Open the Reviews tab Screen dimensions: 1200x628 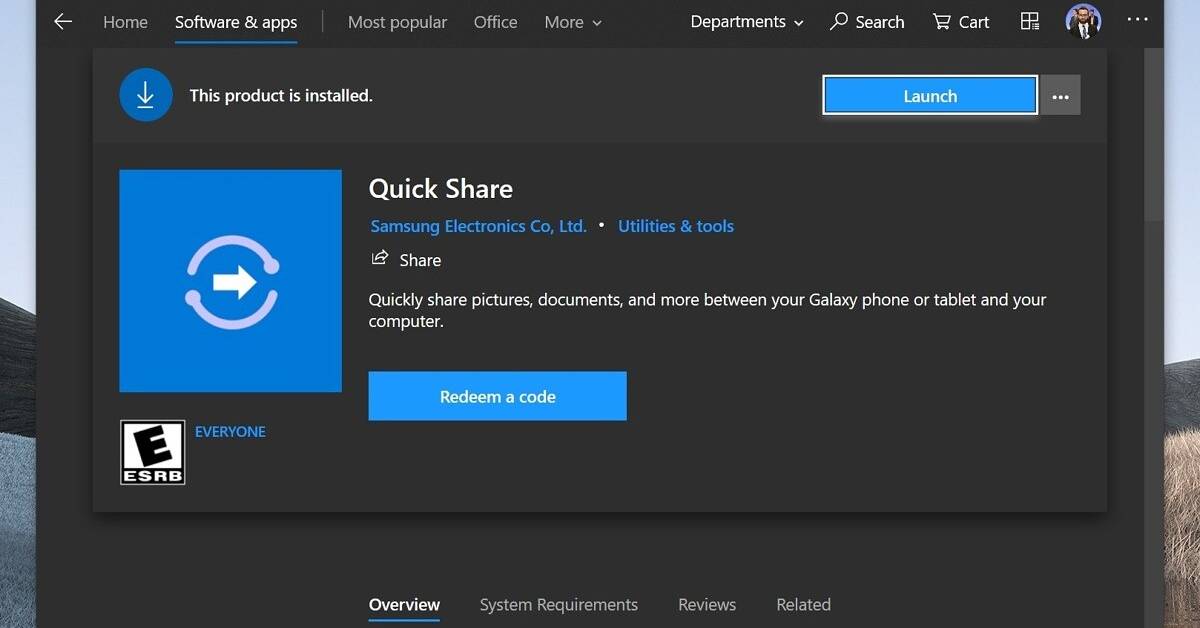tap(706, 604)
